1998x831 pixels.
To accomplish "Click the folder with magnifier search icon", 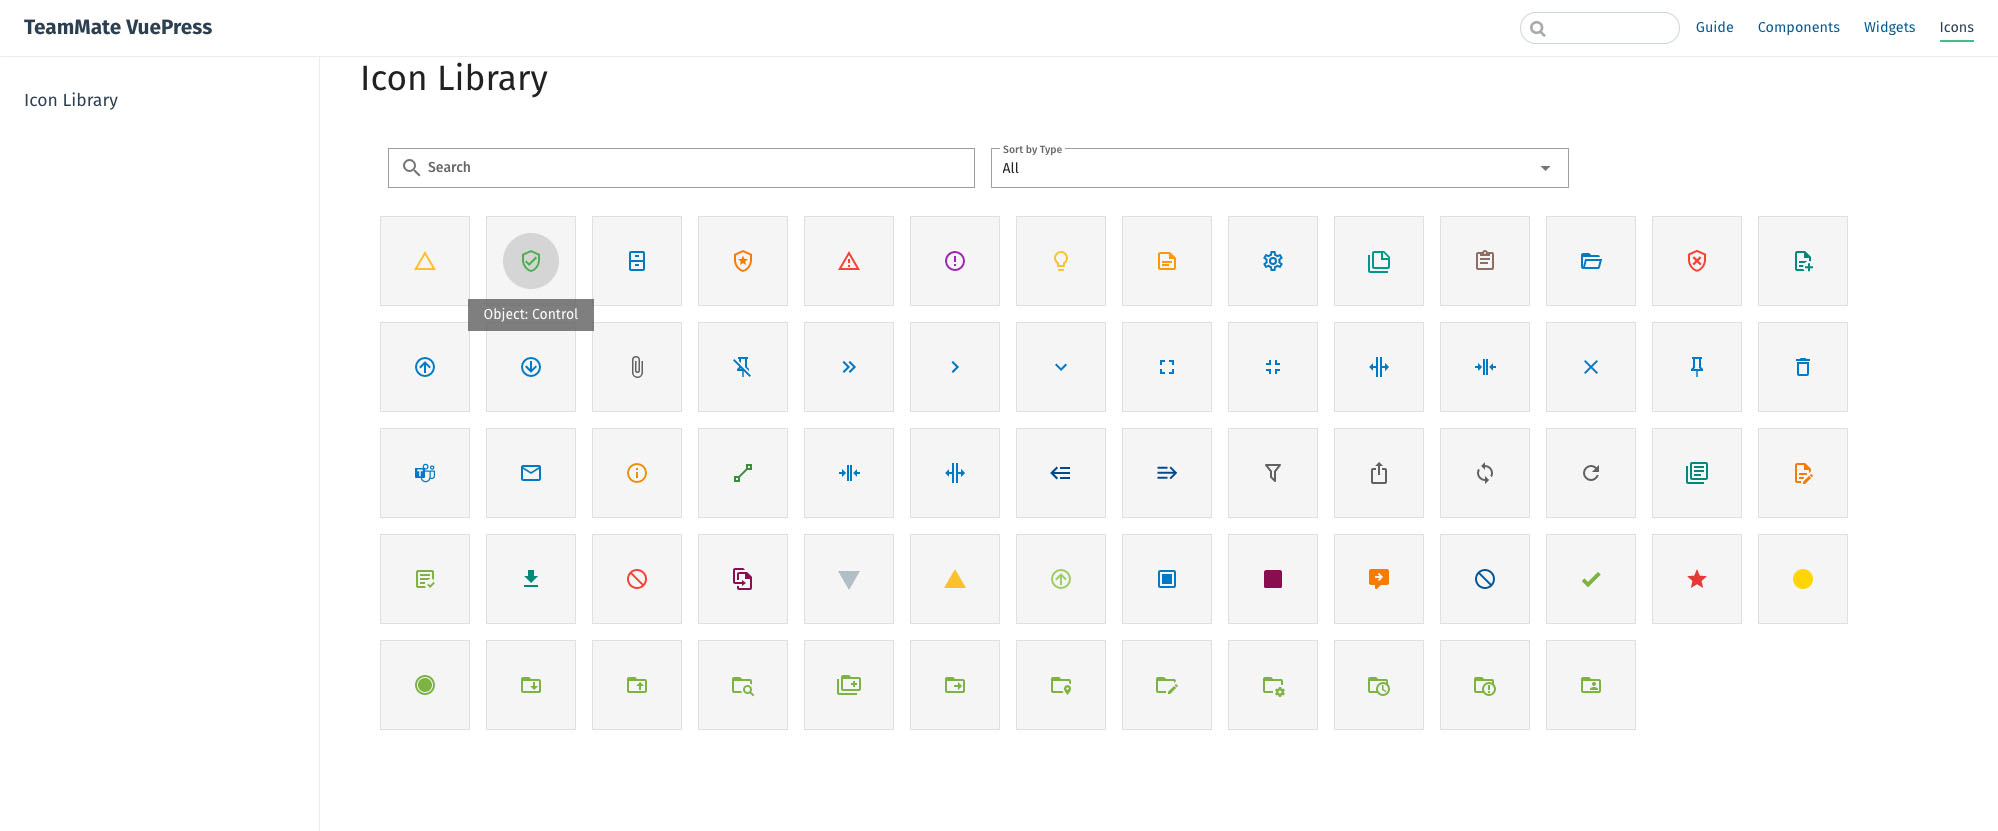I will pyautogui.click(x=743, y=685).
